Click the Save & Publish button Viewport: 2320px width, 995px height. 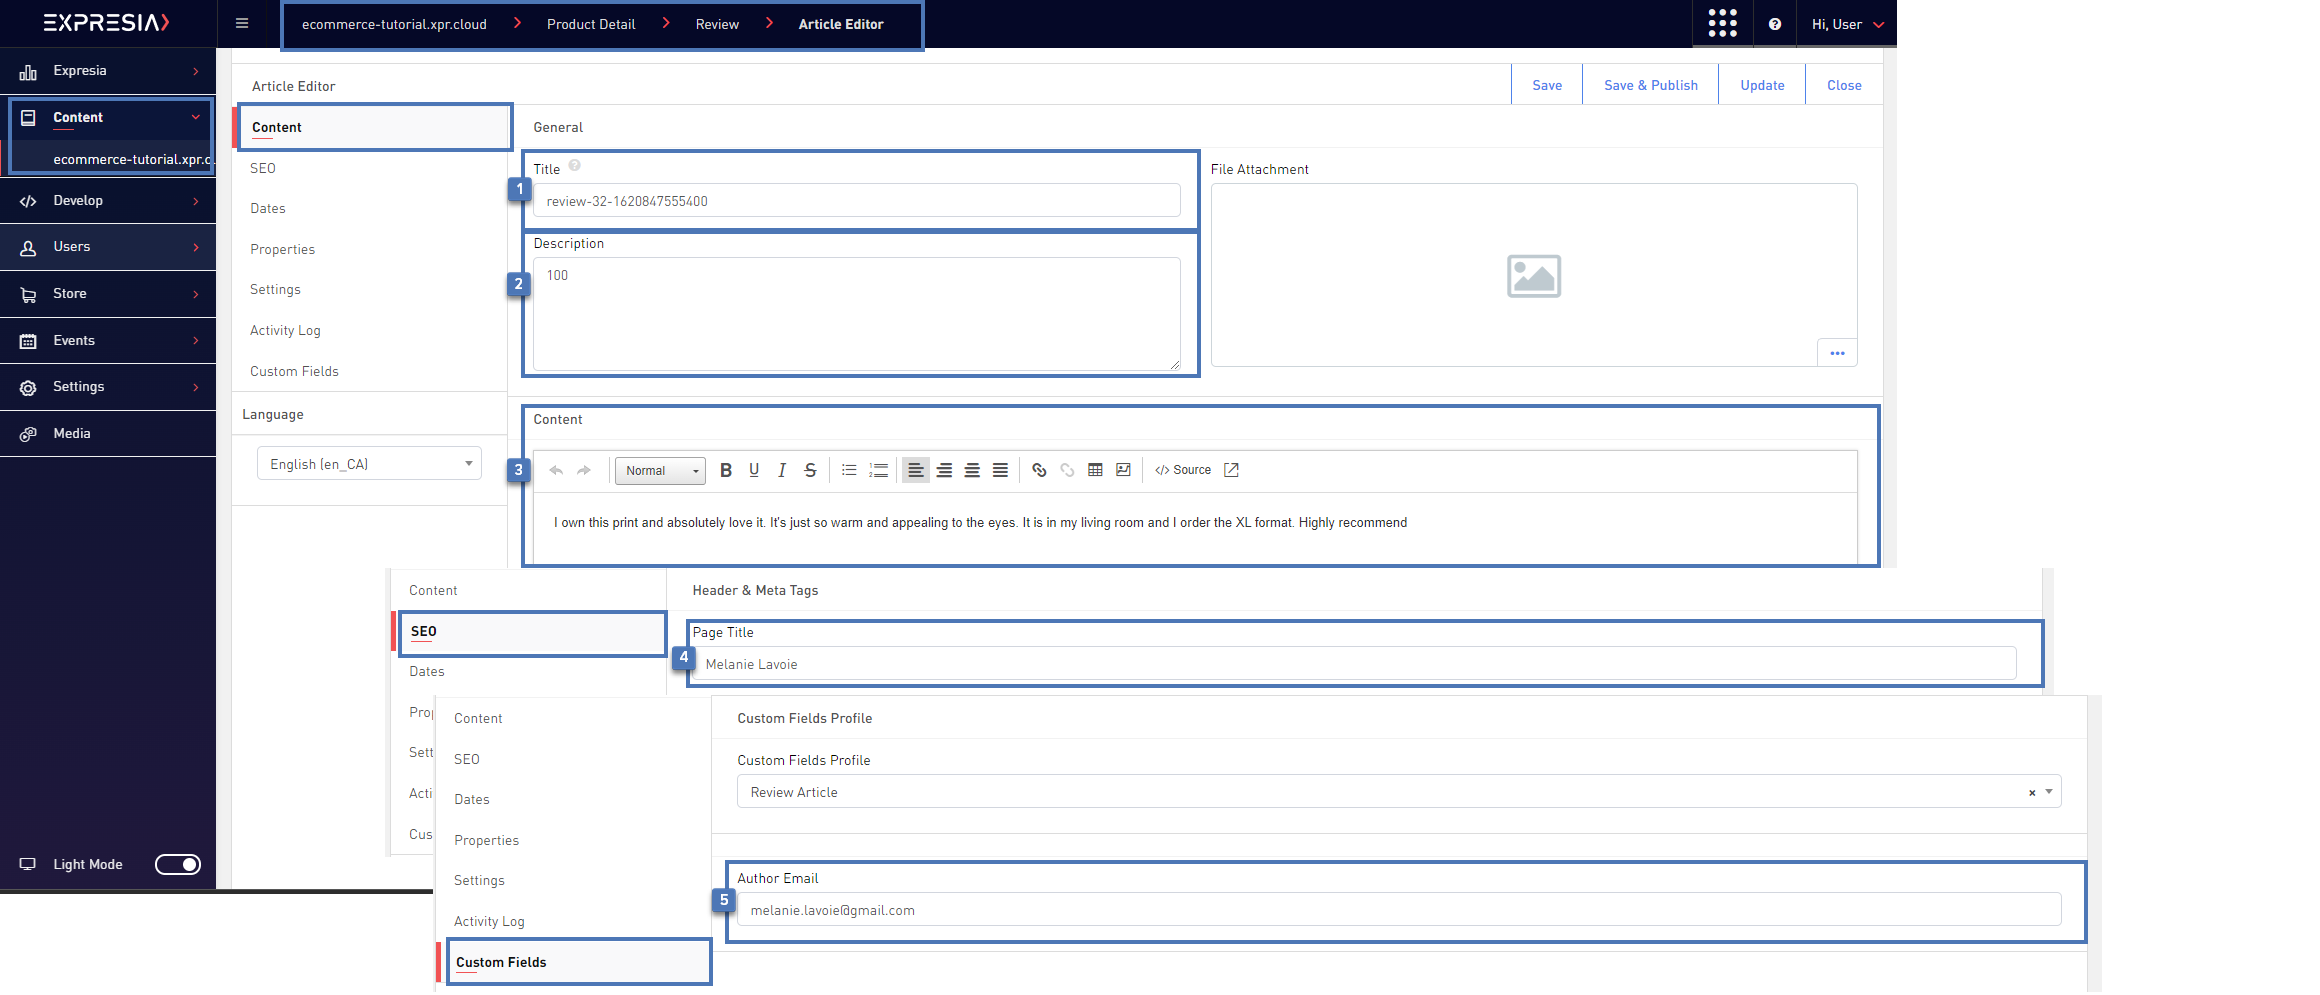1650,85
